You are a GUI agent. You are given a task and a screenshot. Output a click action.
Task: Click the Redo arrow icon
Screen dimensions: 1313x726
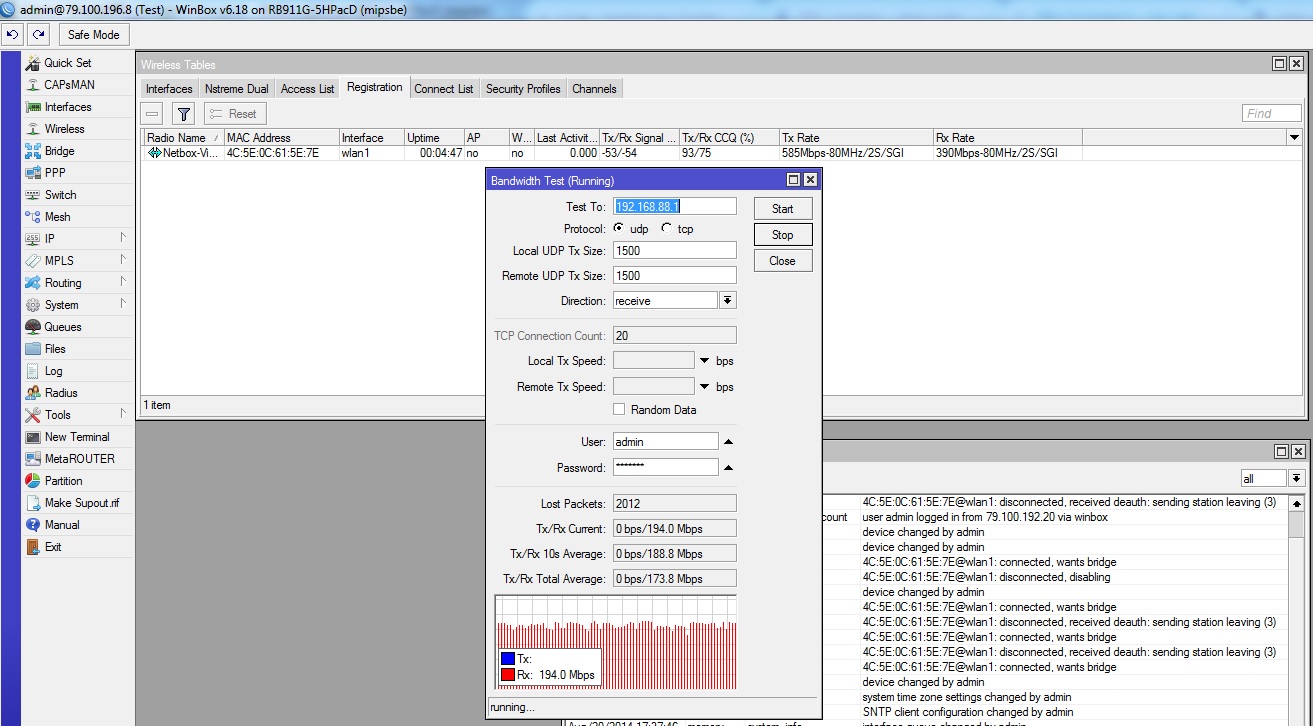tap(38, 34)
